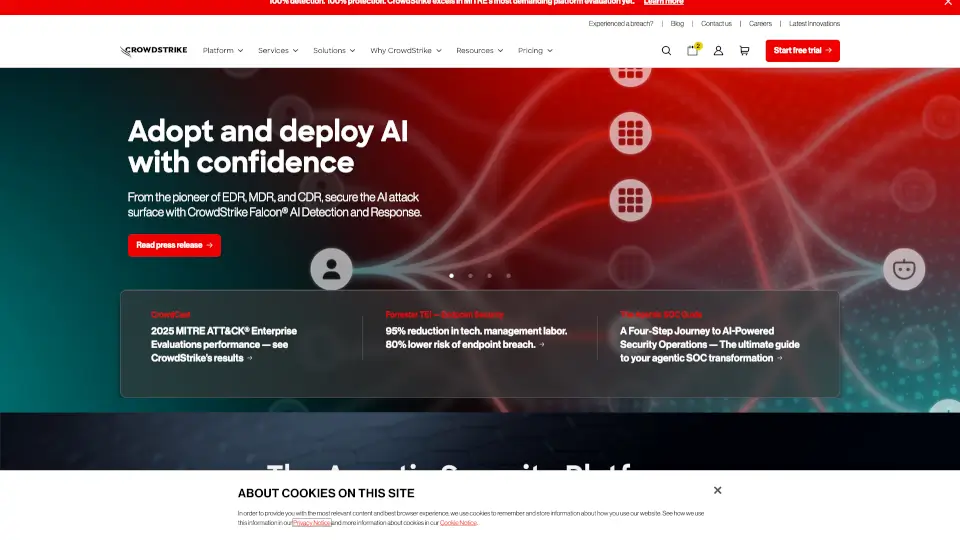Screen dimensions: 960x540
Task: Click Start free trial button
Action: pyautogui.click(x=802, y=51)
